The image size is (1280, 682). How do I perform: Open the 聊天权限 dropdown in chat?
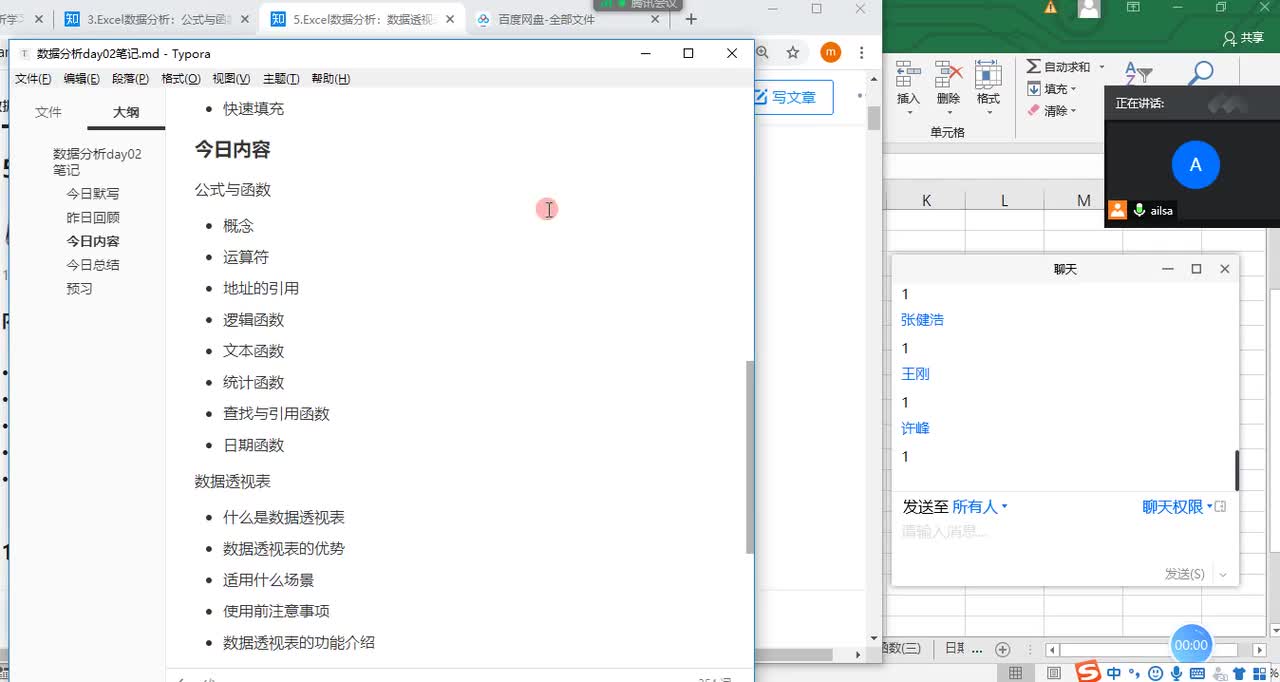[1178, 507]
